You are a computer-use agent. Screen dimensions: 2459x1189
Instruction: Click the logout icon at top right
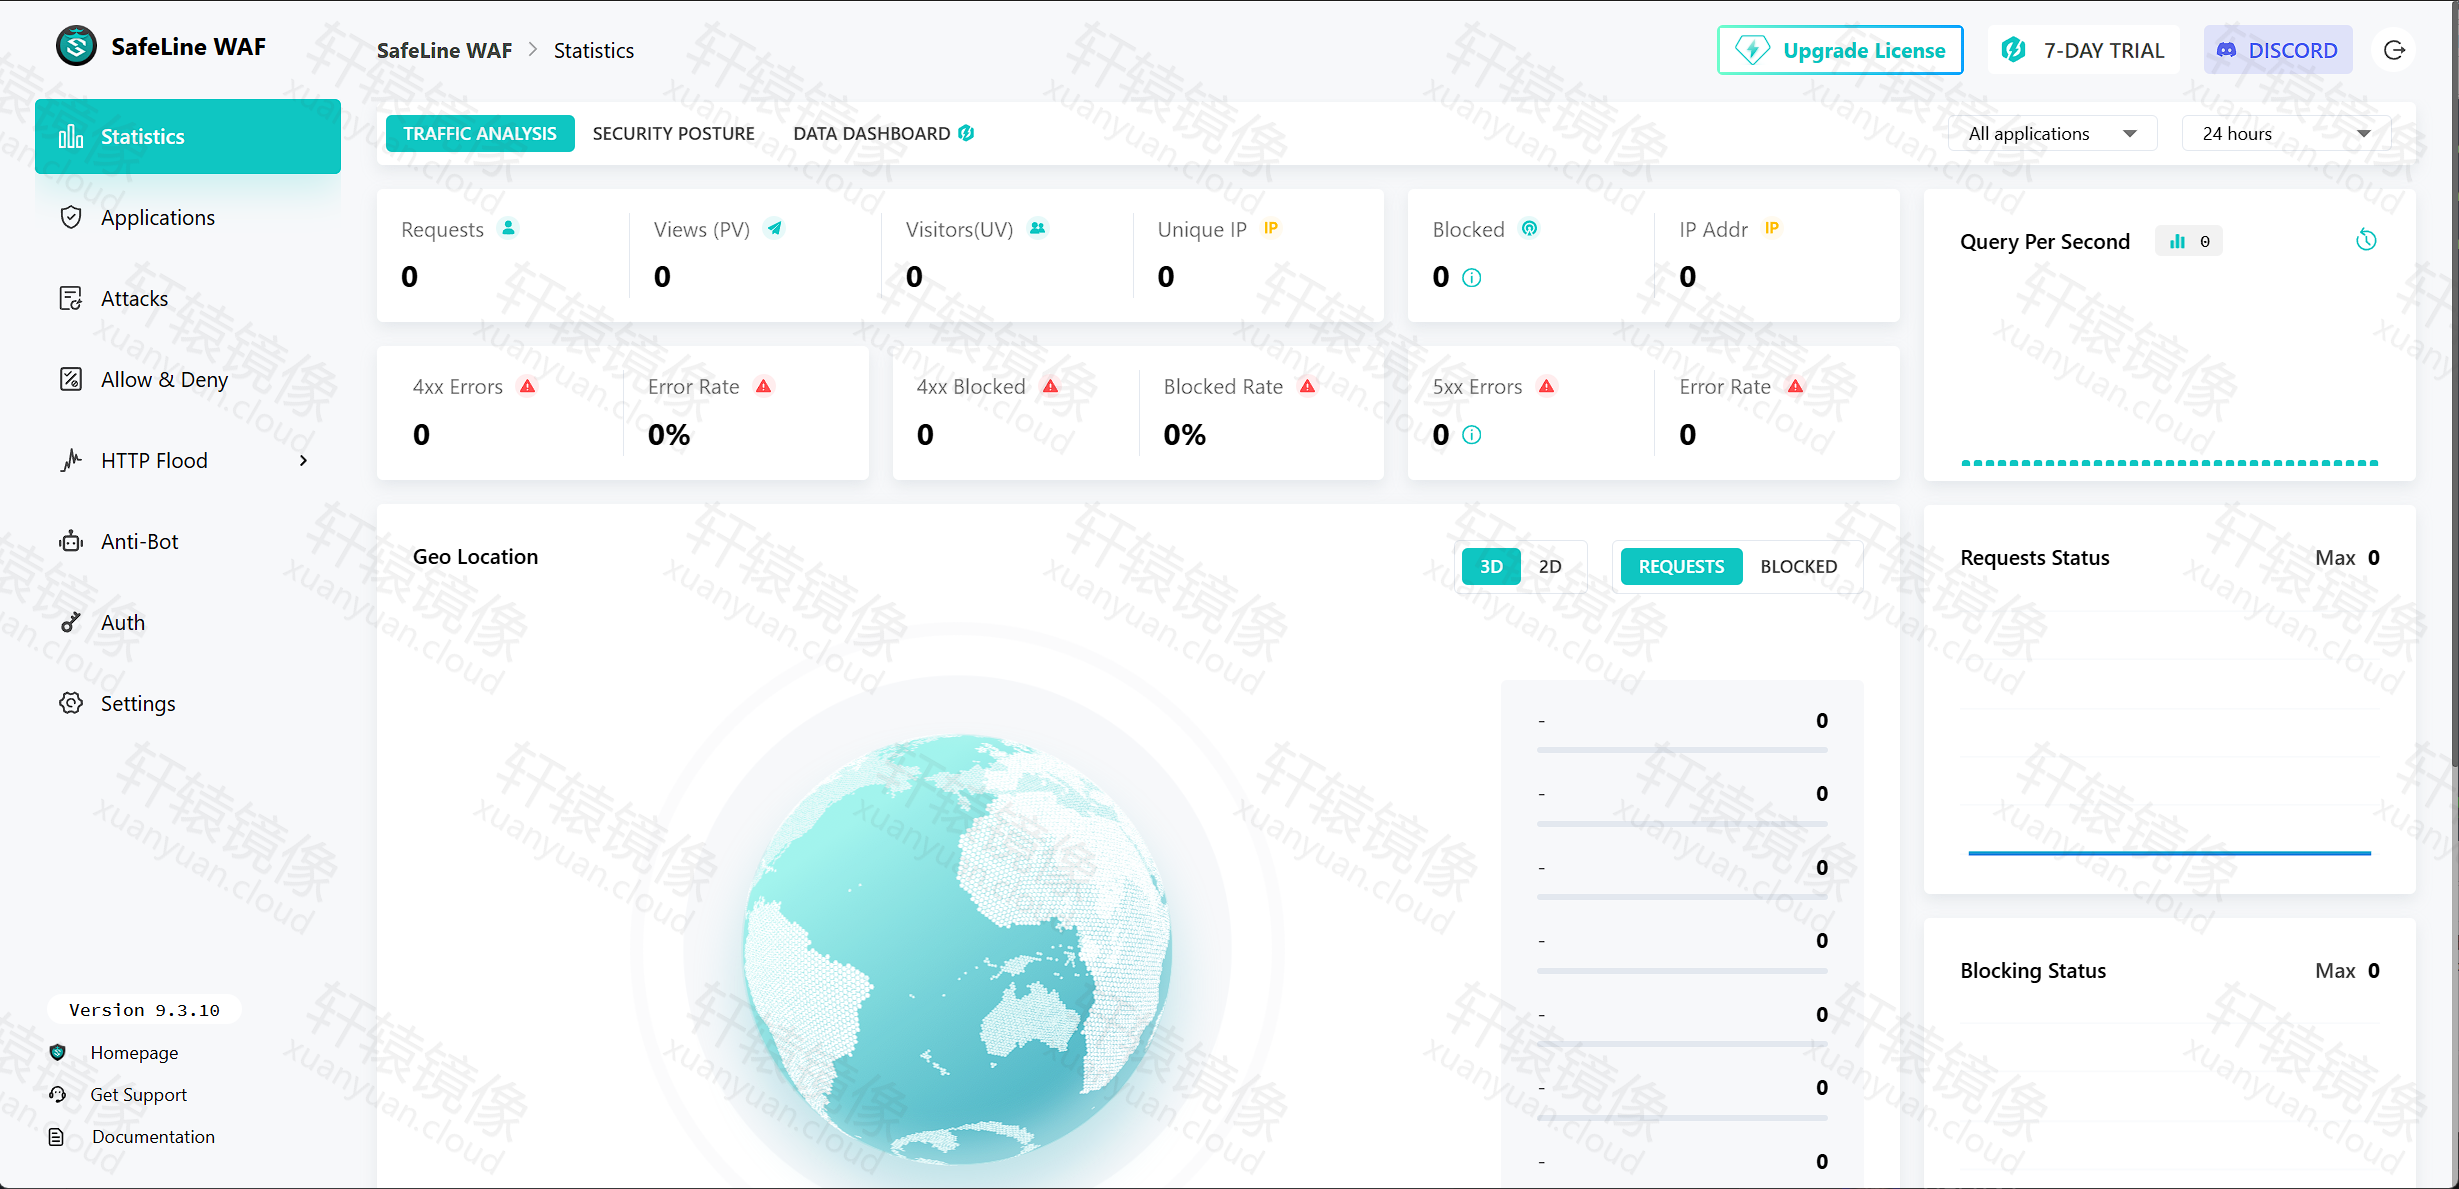2394,50
